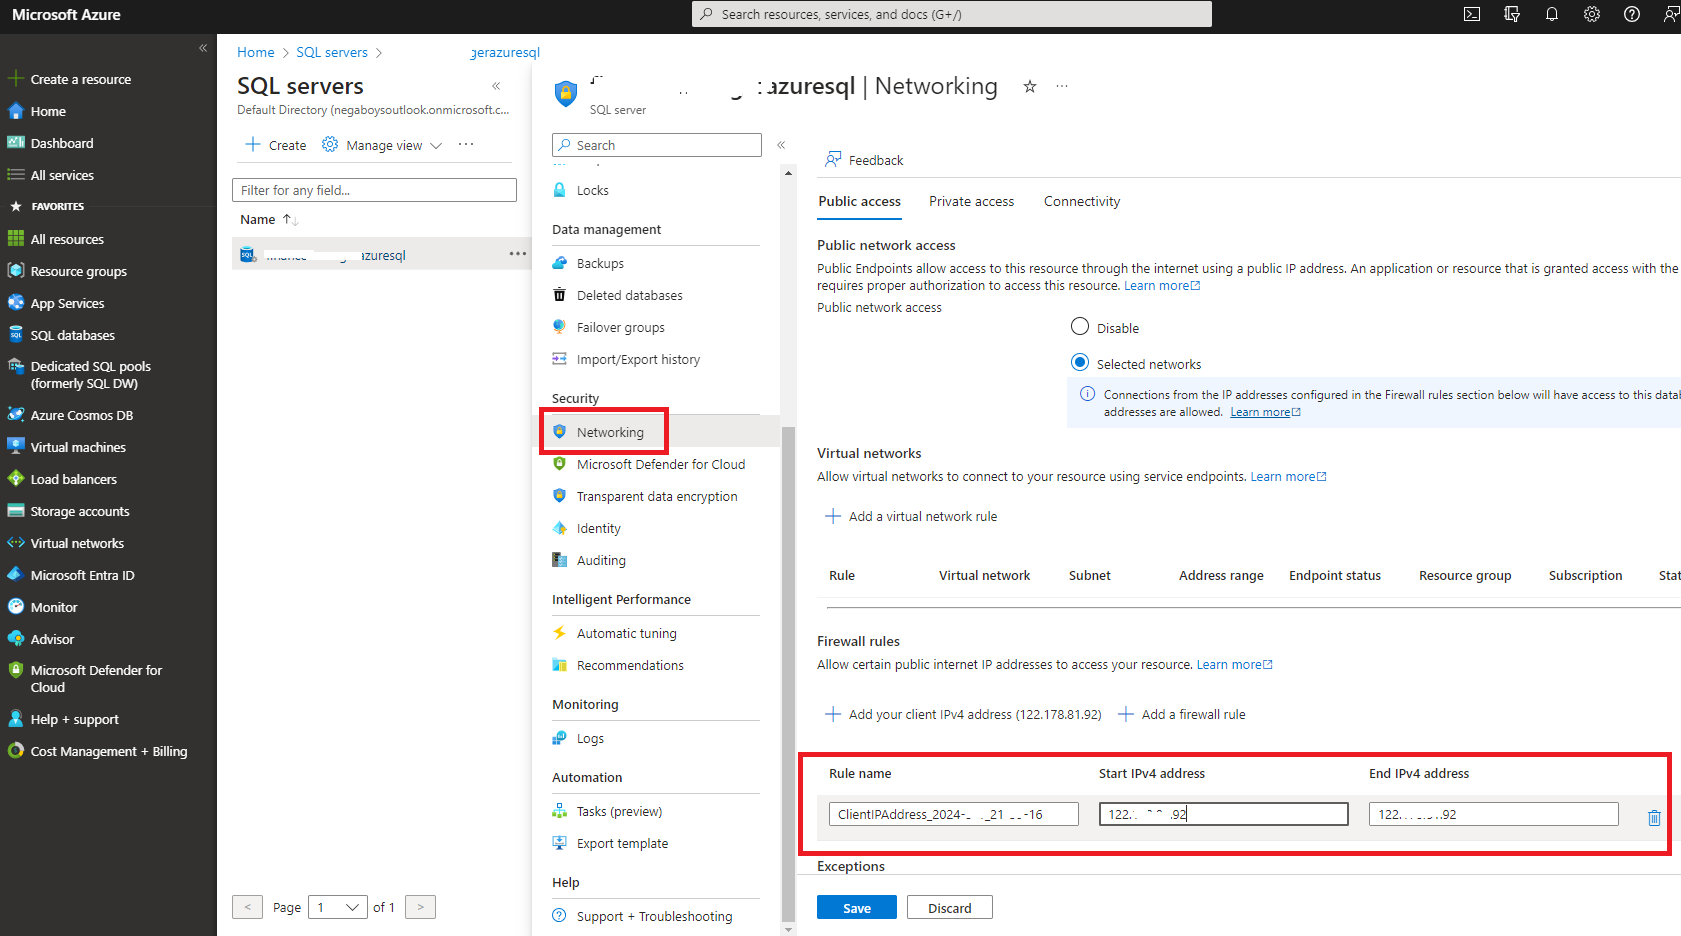Viewport: 1681px width, 936px height.
Task: Switch to the Connectivity tab
Action: click(1082, 201)
